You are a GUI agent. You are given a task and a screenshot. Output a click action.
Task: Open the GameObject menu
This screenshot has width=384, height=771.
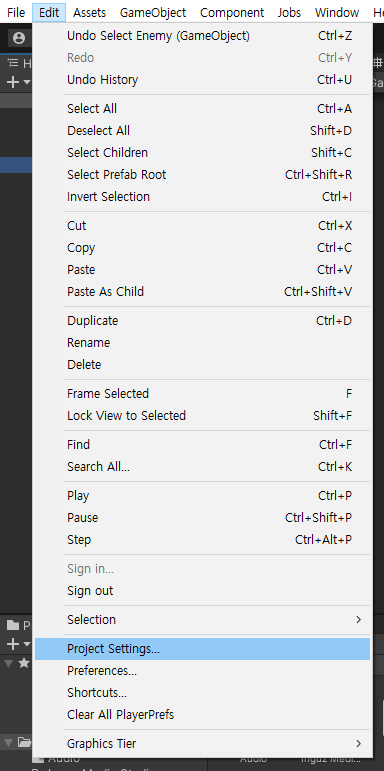point(153,12)
